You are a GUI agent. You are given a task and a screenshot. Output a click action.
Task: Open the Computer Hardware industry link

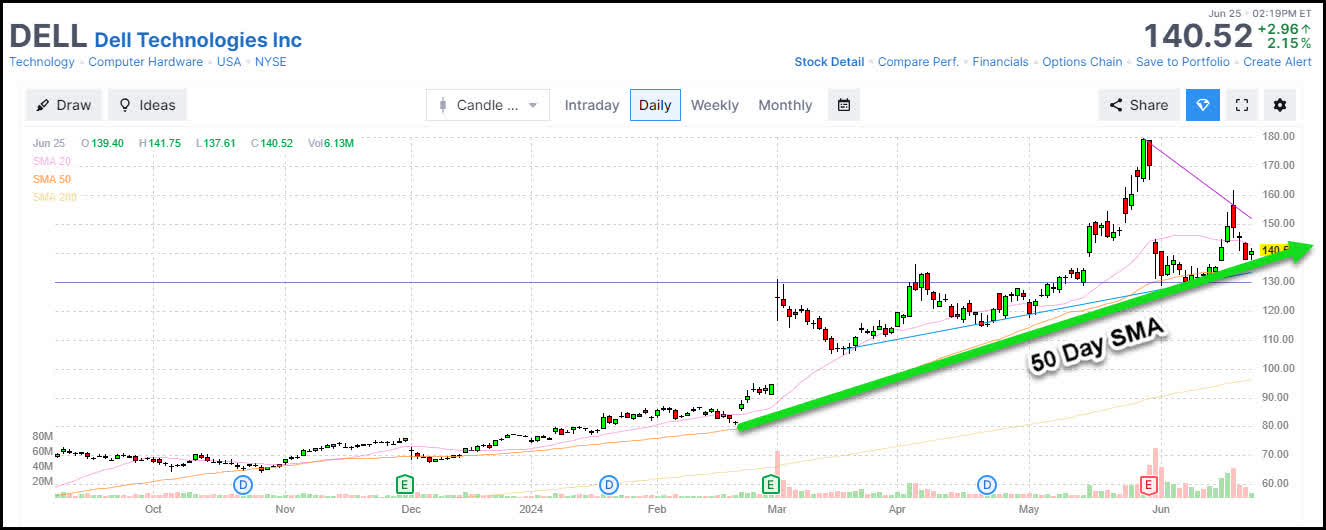click(146, 62)
